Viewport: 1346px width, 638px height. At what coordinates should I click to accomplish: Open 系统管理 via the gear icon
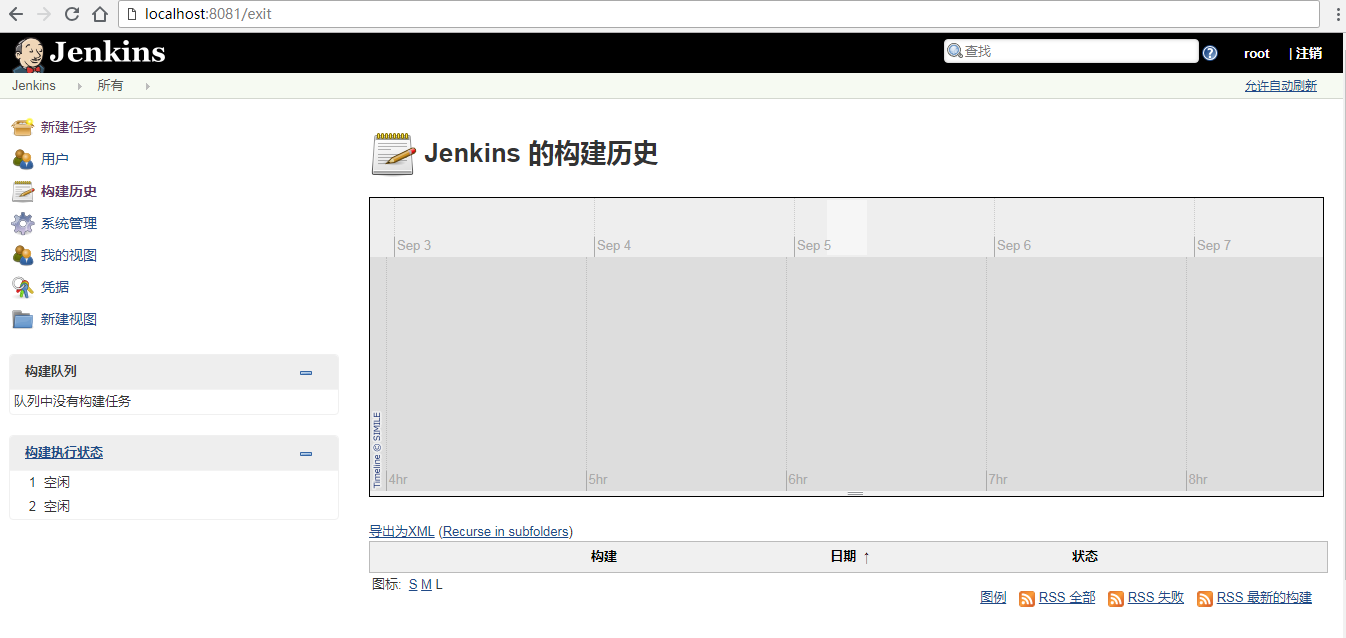[x=24, y=223]
